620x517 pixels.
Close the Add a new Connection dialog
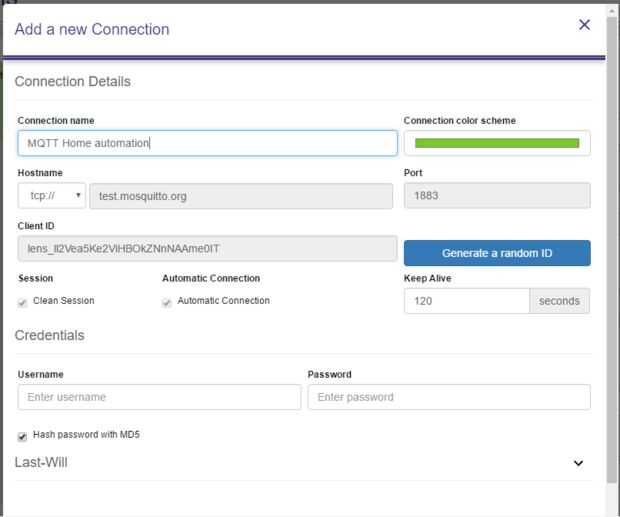pos(584,25)
